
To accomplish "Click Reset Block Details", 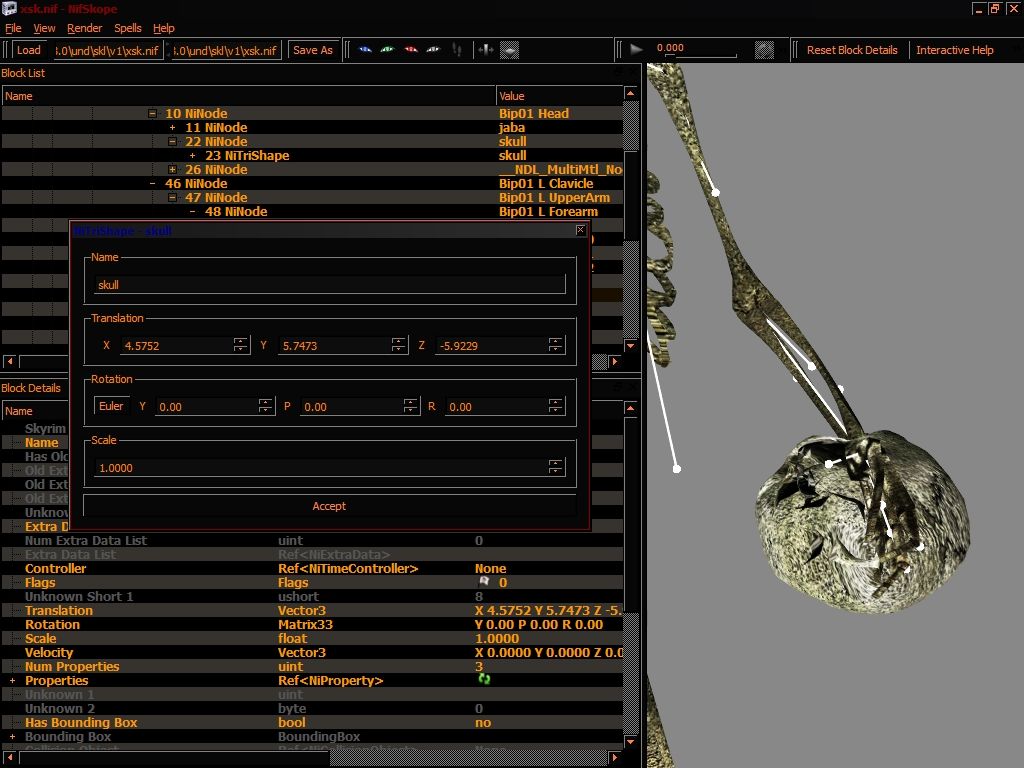I will (x=852, y=50).
